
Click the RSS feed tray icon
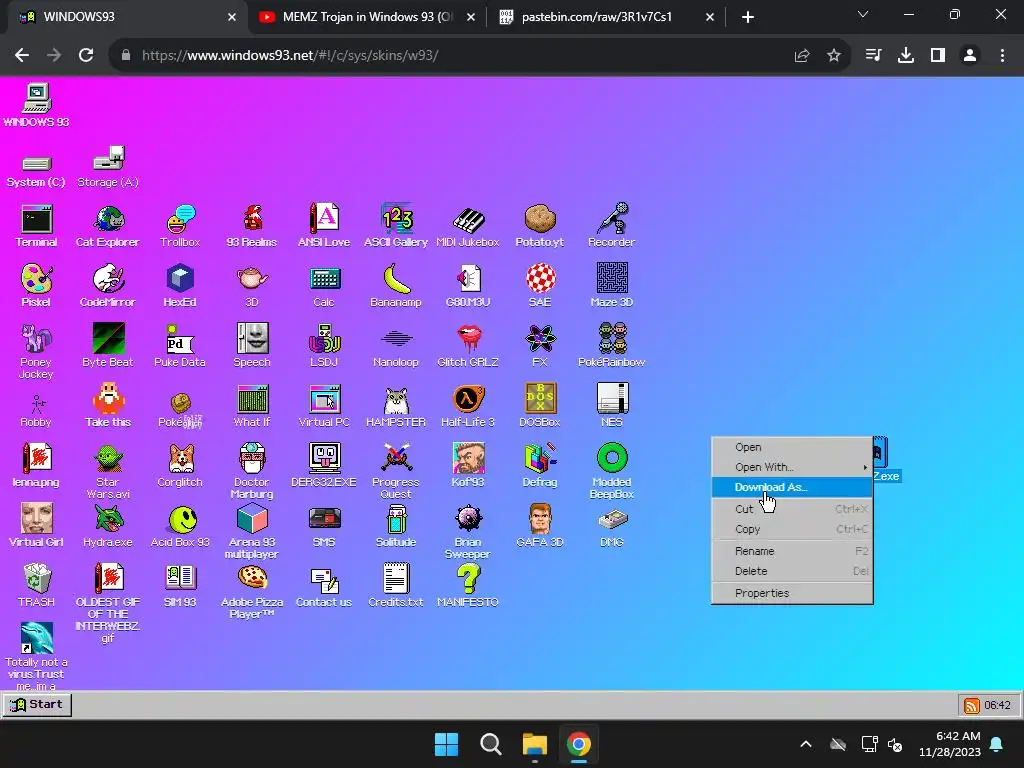[972, 705]
